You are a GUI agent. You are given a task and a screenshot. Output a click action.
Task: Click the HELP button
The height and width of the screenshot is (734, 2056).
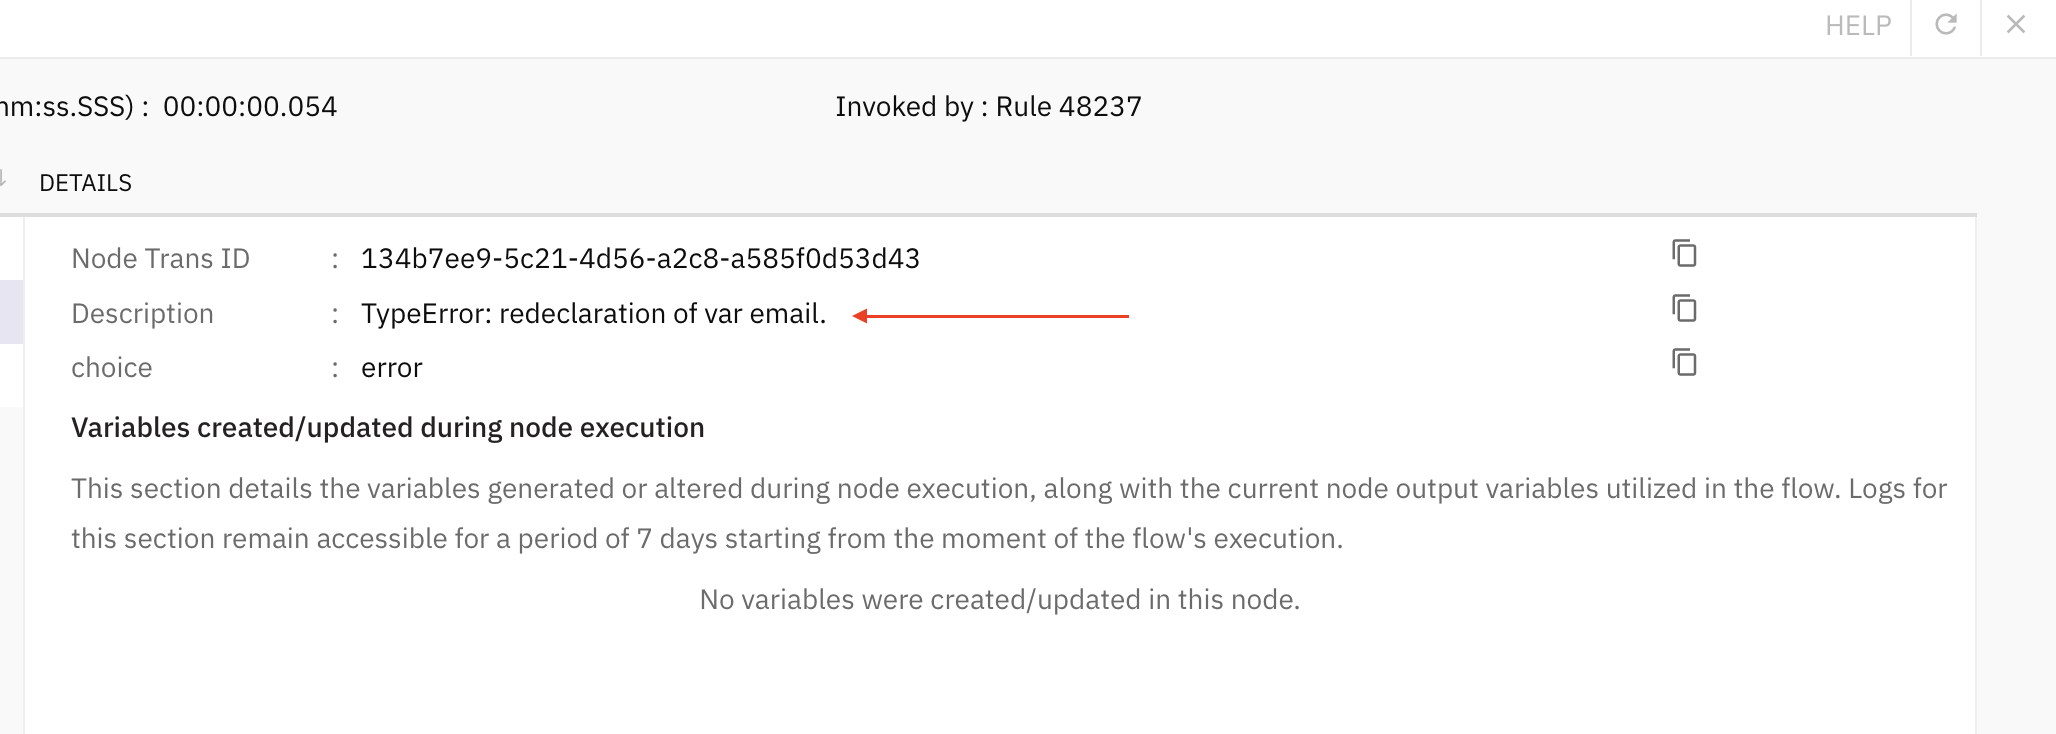[x=1857, y=26]
